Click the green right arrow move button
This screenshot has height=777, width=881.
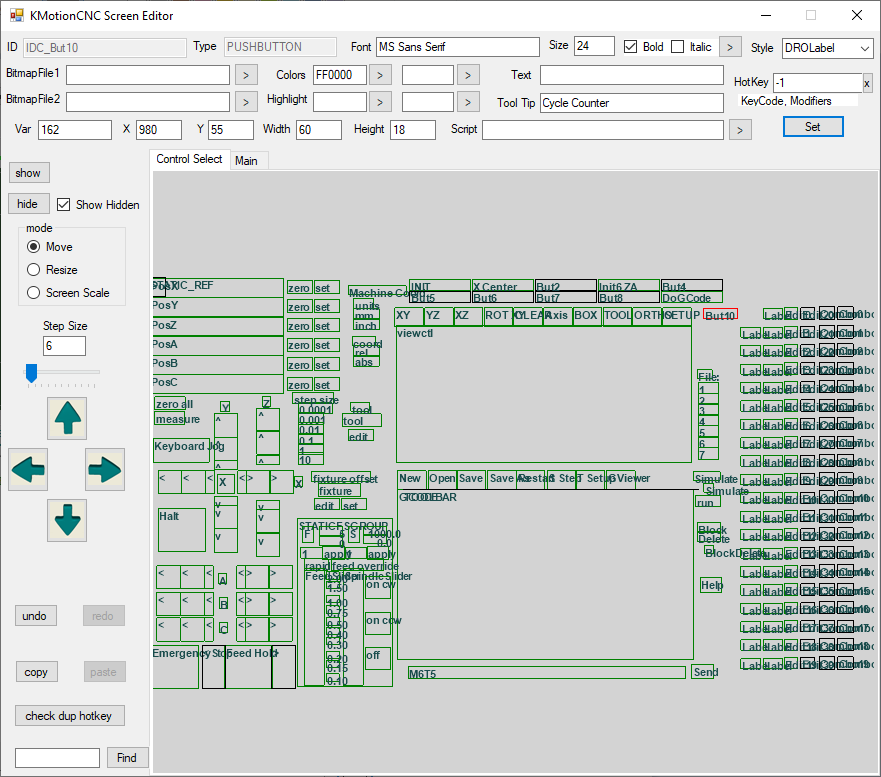tap(105, 469)
